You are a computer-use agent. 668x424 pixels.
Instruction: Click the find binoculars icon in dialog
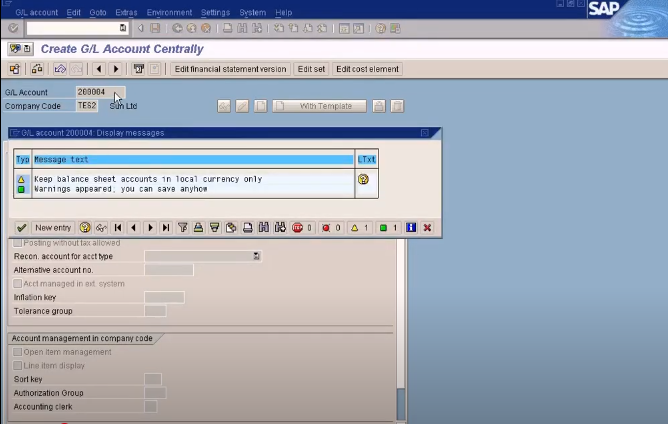click(x=264, y=228)
